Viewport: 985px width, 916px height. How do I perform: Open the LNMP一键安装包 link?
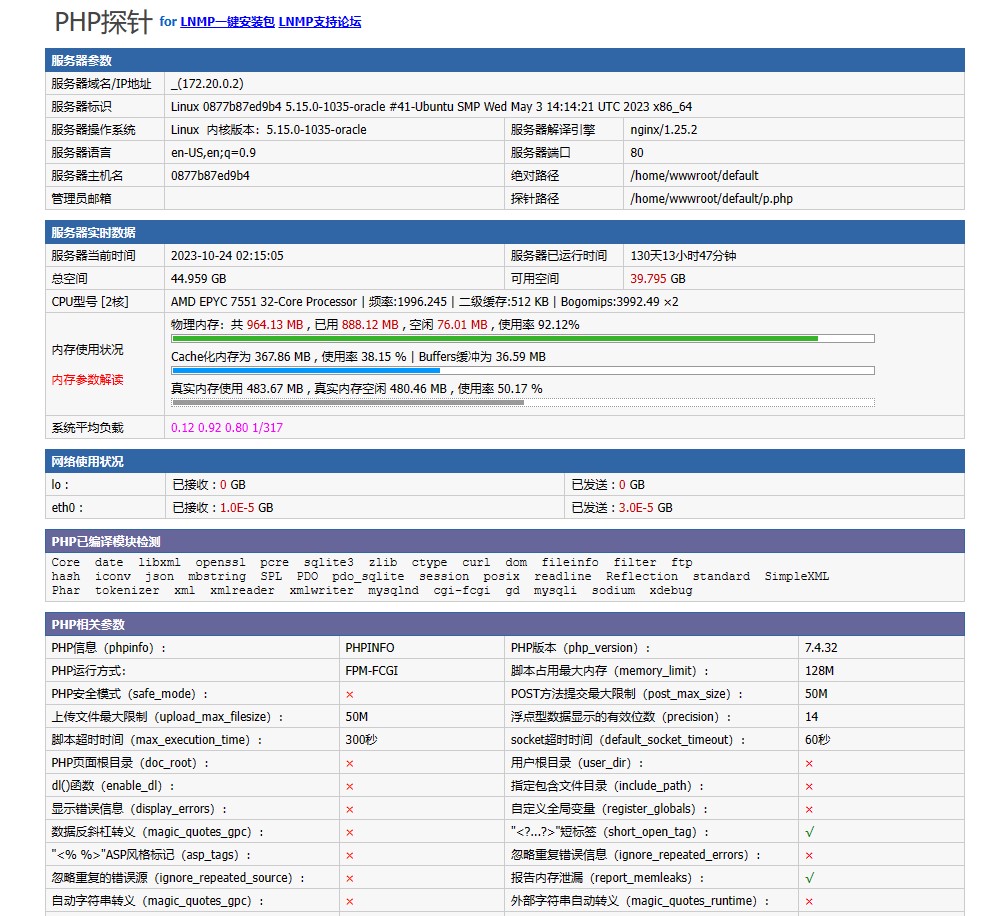(x=227, y=21)
